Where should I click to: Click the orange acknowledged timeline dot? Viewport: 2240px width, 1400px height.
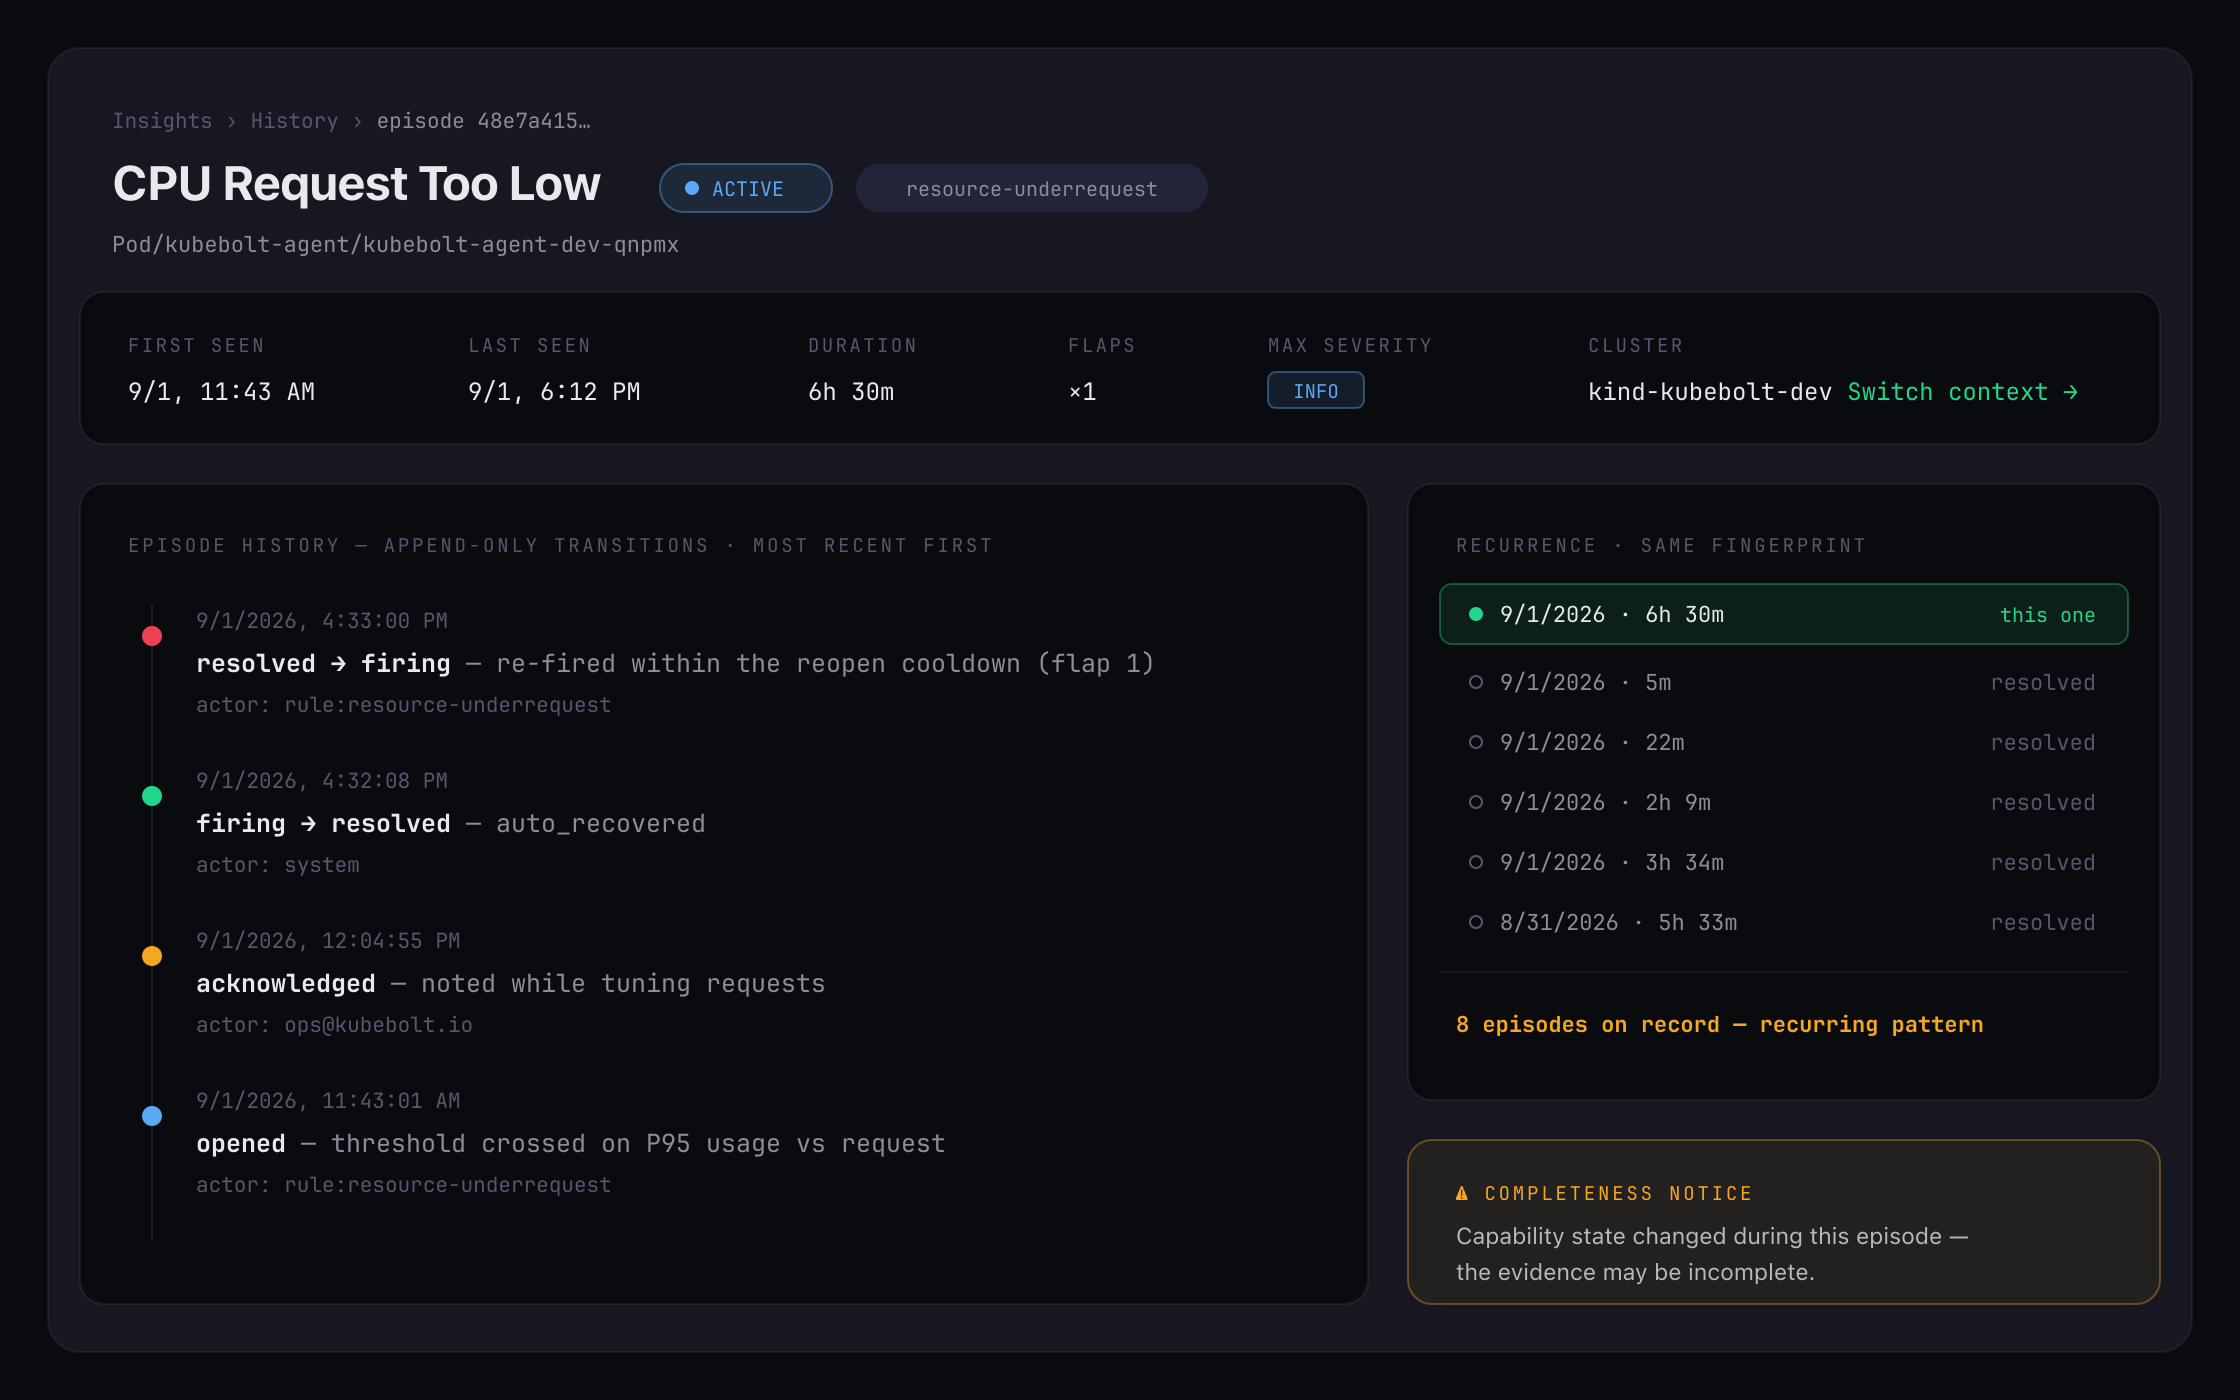coord(152,956)
